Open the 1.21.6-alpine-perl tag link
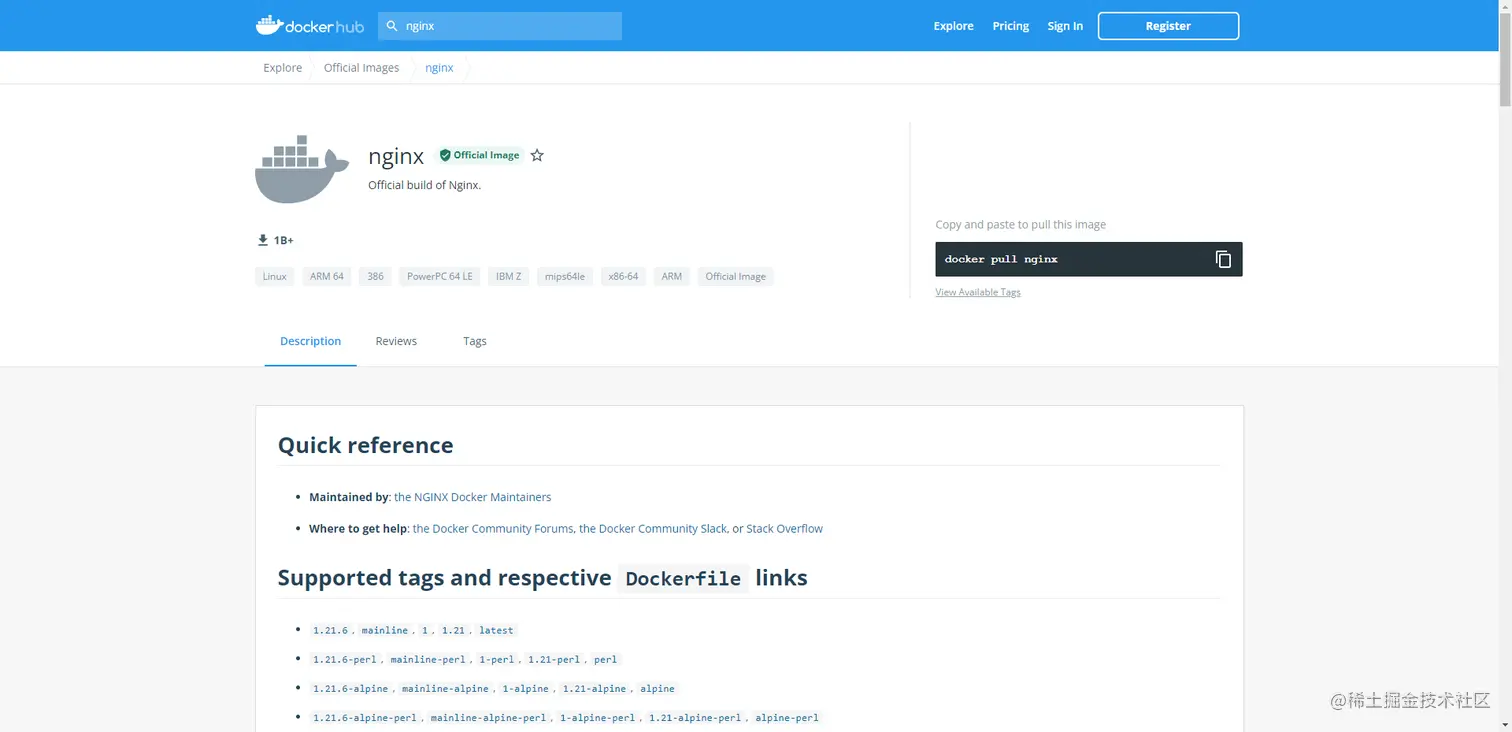1512x732 pixels. coord(365,717)
